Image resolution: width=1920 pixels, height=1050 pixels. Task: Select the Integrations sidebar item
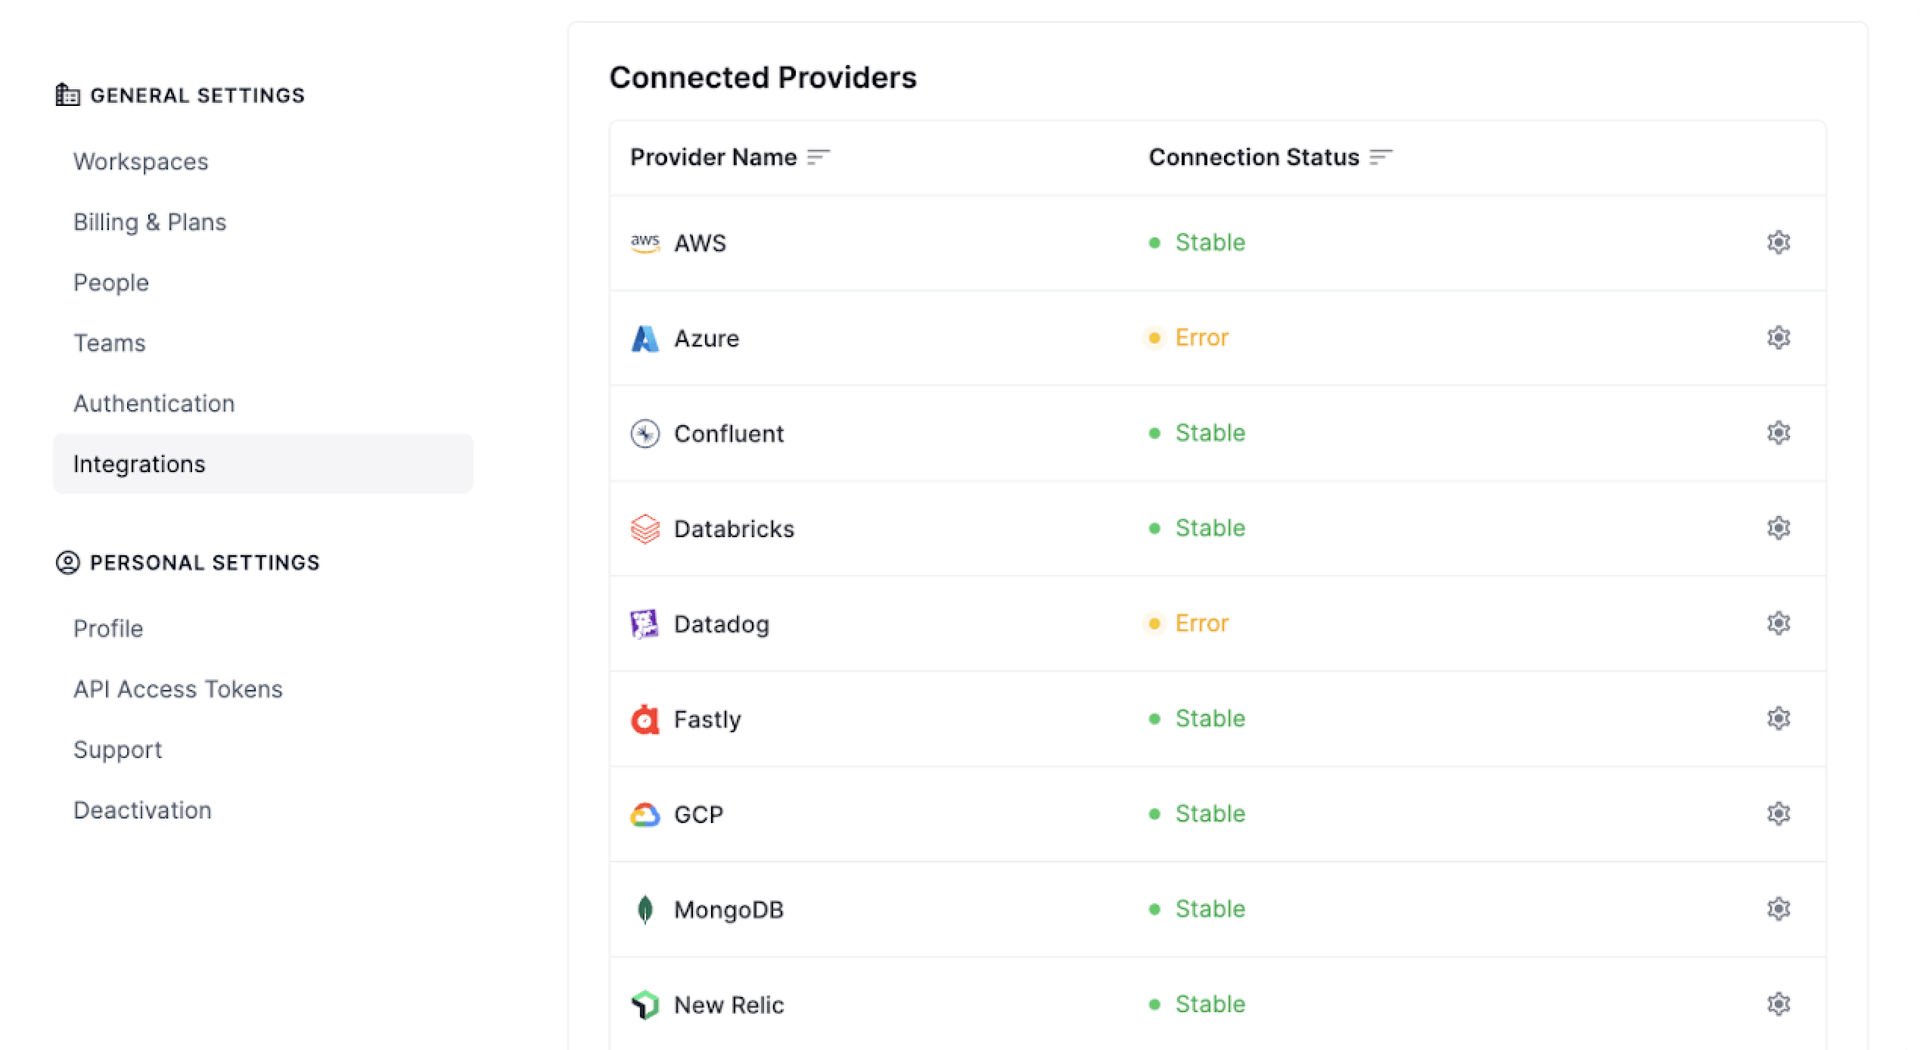pos(139,465)
